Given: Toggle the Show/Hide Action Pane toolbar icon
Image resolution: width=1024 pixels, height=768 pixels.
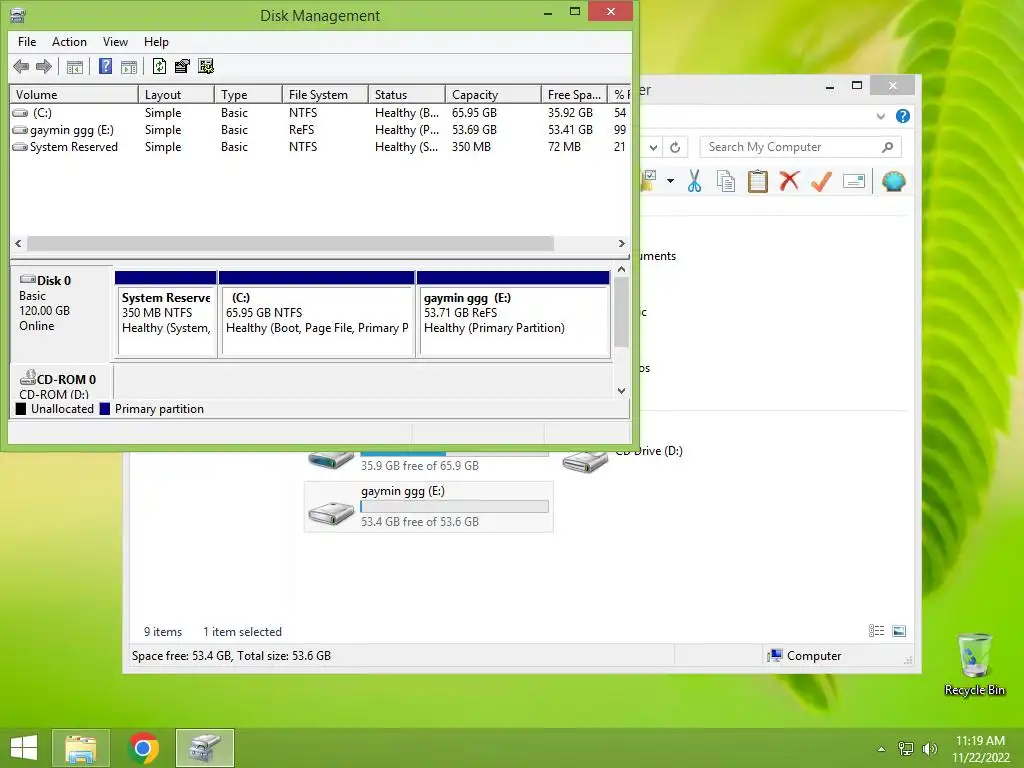Looking at the screenshot, I should tap(129, 66).
